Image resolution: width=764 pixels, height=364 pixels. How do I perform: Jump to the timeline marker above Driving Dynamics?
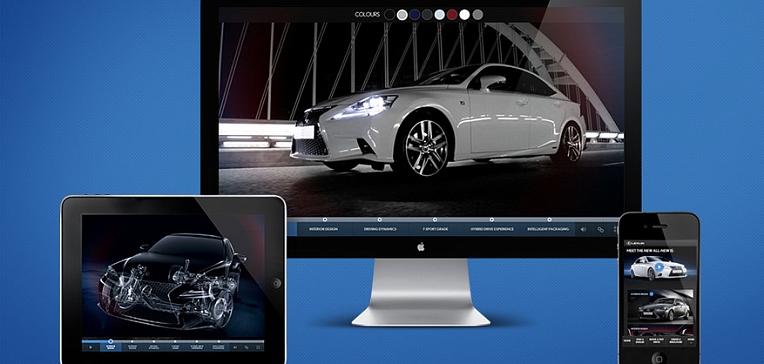tap(380, 220)
